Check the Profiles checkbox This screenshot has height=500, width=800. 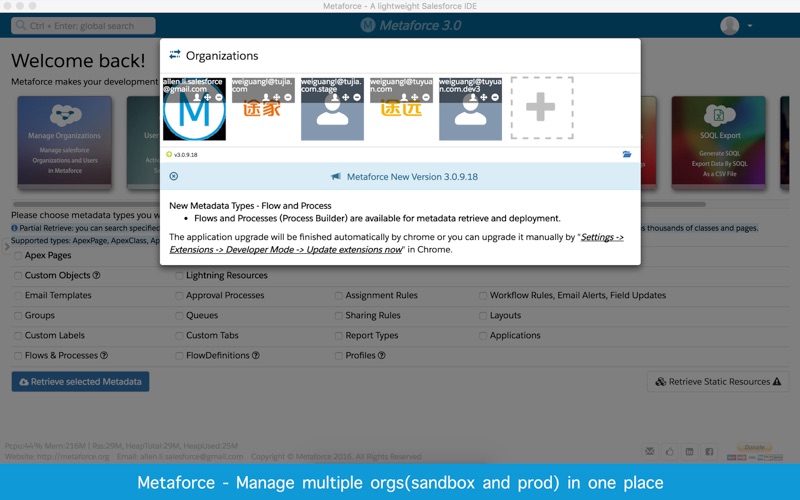point(338,356)
